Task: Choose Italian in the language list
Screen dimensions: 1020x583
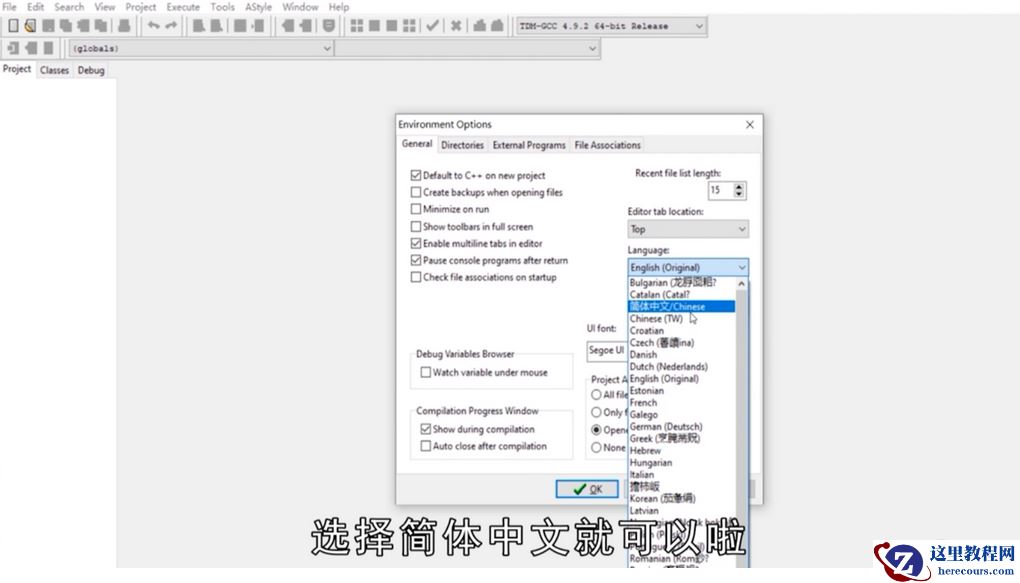Action: [x=682, y=475]
